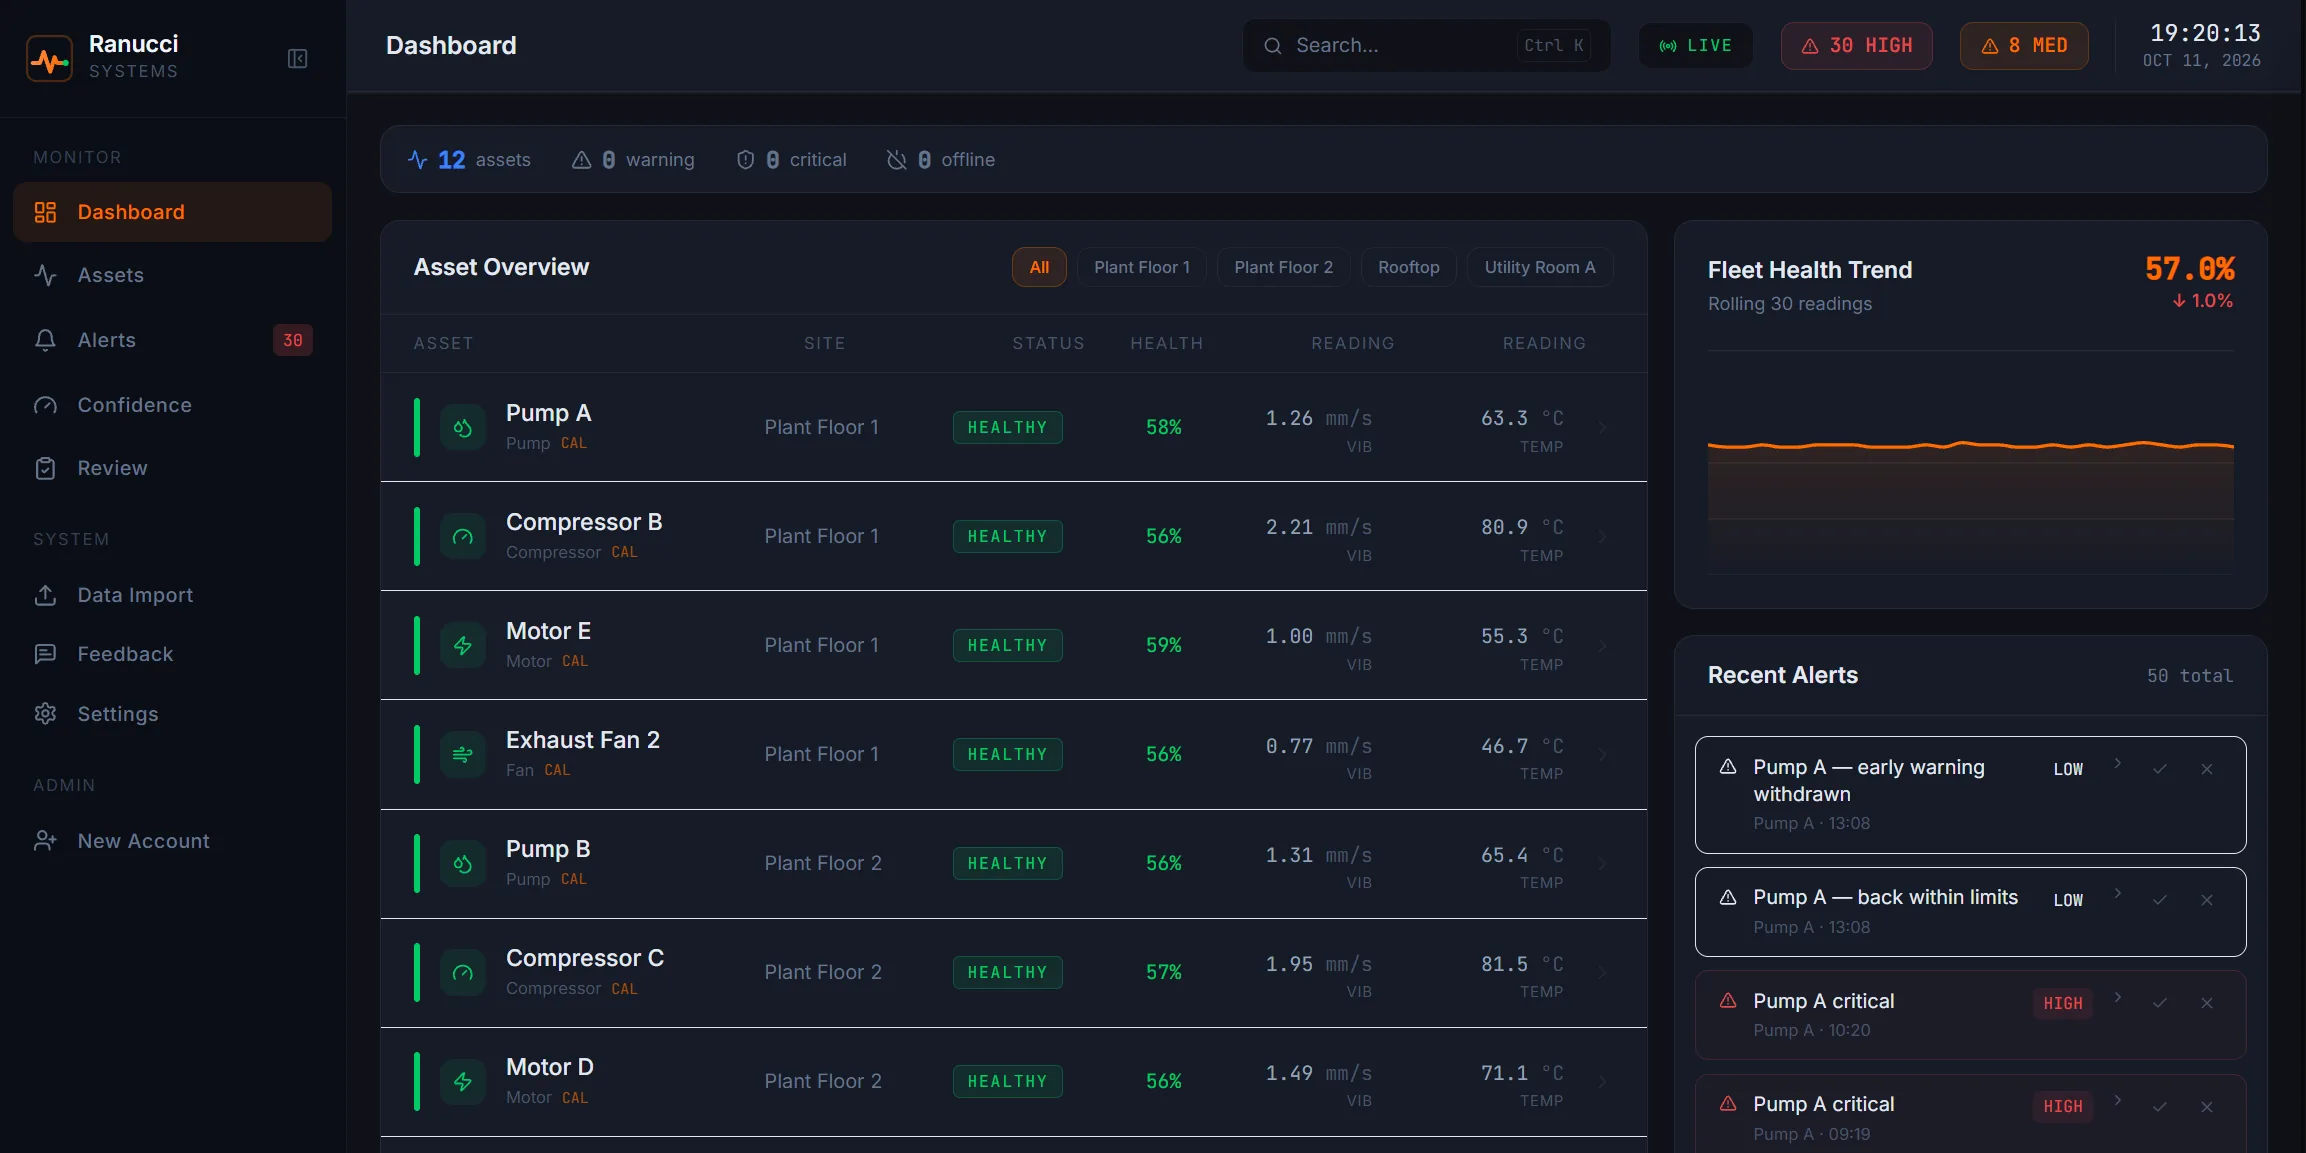Acknowledge the early warning withdrawn alert

point(2160,769)
